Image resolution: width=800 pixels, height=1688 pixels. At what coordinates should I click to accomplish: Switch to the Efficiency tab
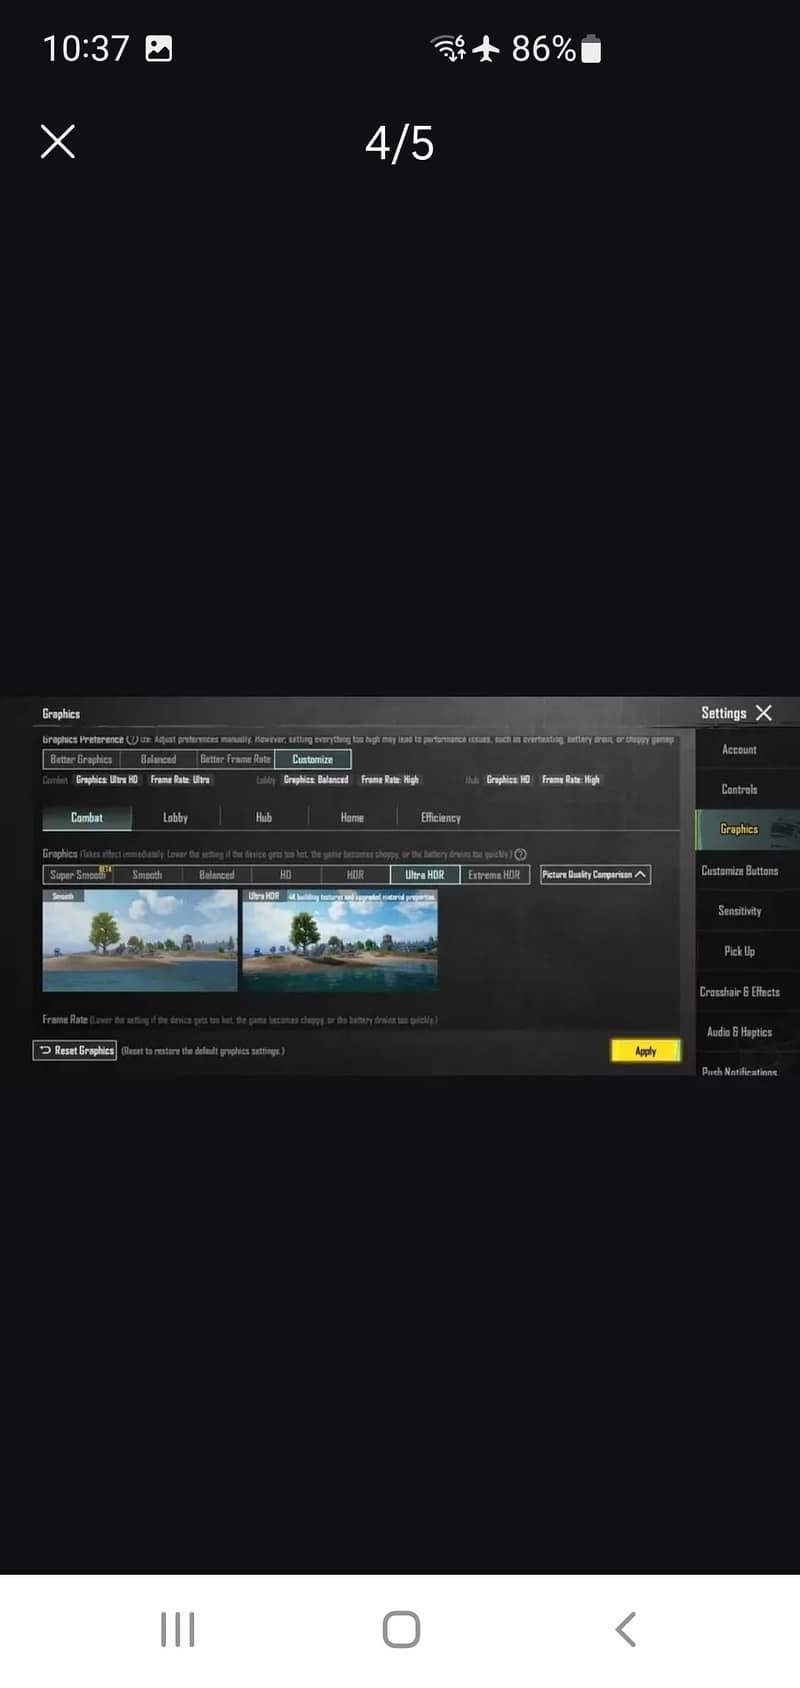[x=440, y=818]
